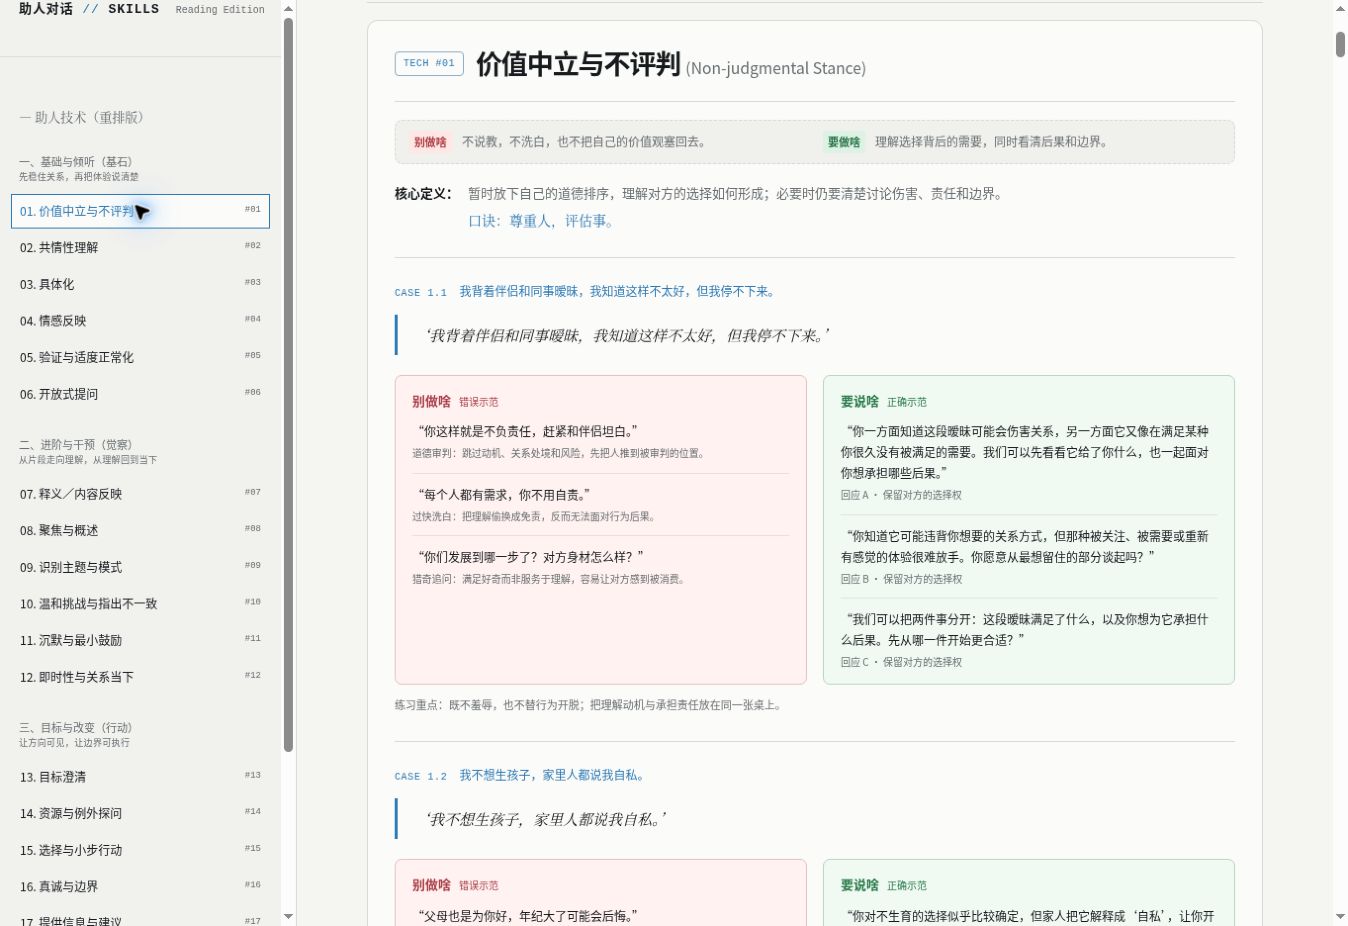1348x926 pixels.
Task: Jump to 10. 温和挑战与指出不一致
Action: pyautogui.click(x=140, y=604)
